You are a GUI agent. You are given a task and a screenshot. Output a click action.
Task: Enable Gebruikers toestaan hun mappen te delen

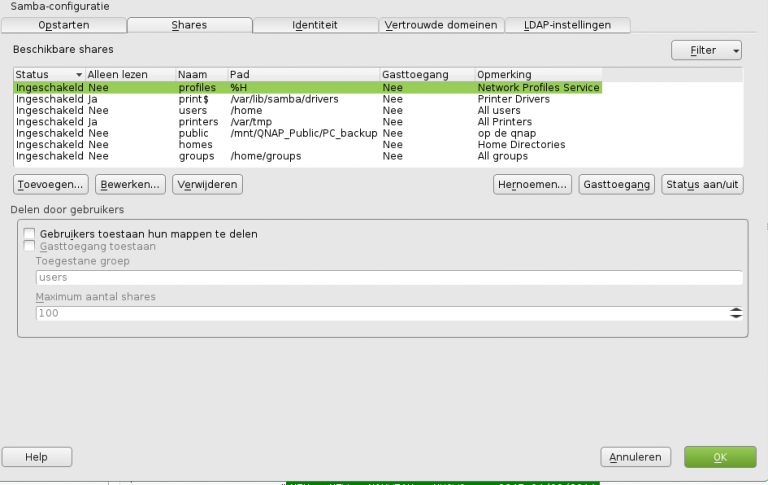coord(29,234)
